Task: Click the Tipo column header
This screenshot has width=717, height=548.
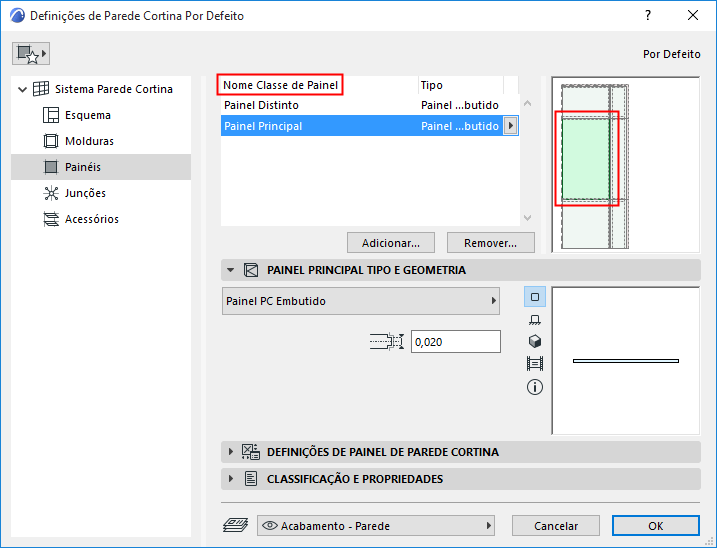Action: [x=460, y=85]
